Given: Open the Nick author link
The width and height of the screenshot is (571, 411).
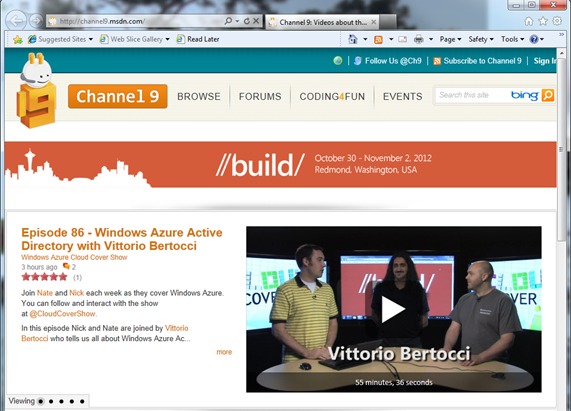Looking at the screenshot, I should coord(76,293).
